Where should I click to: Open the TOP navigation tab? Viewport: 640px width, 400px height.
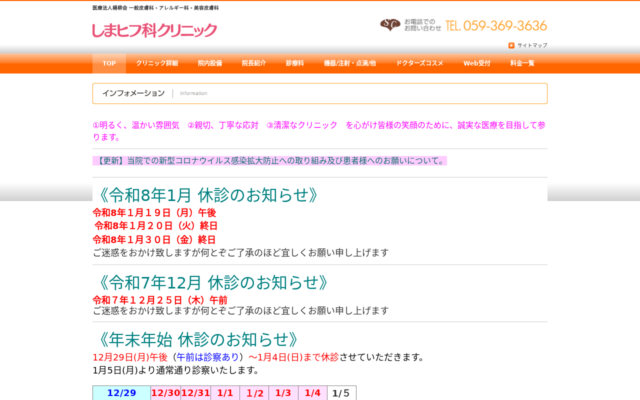[109, 63]
